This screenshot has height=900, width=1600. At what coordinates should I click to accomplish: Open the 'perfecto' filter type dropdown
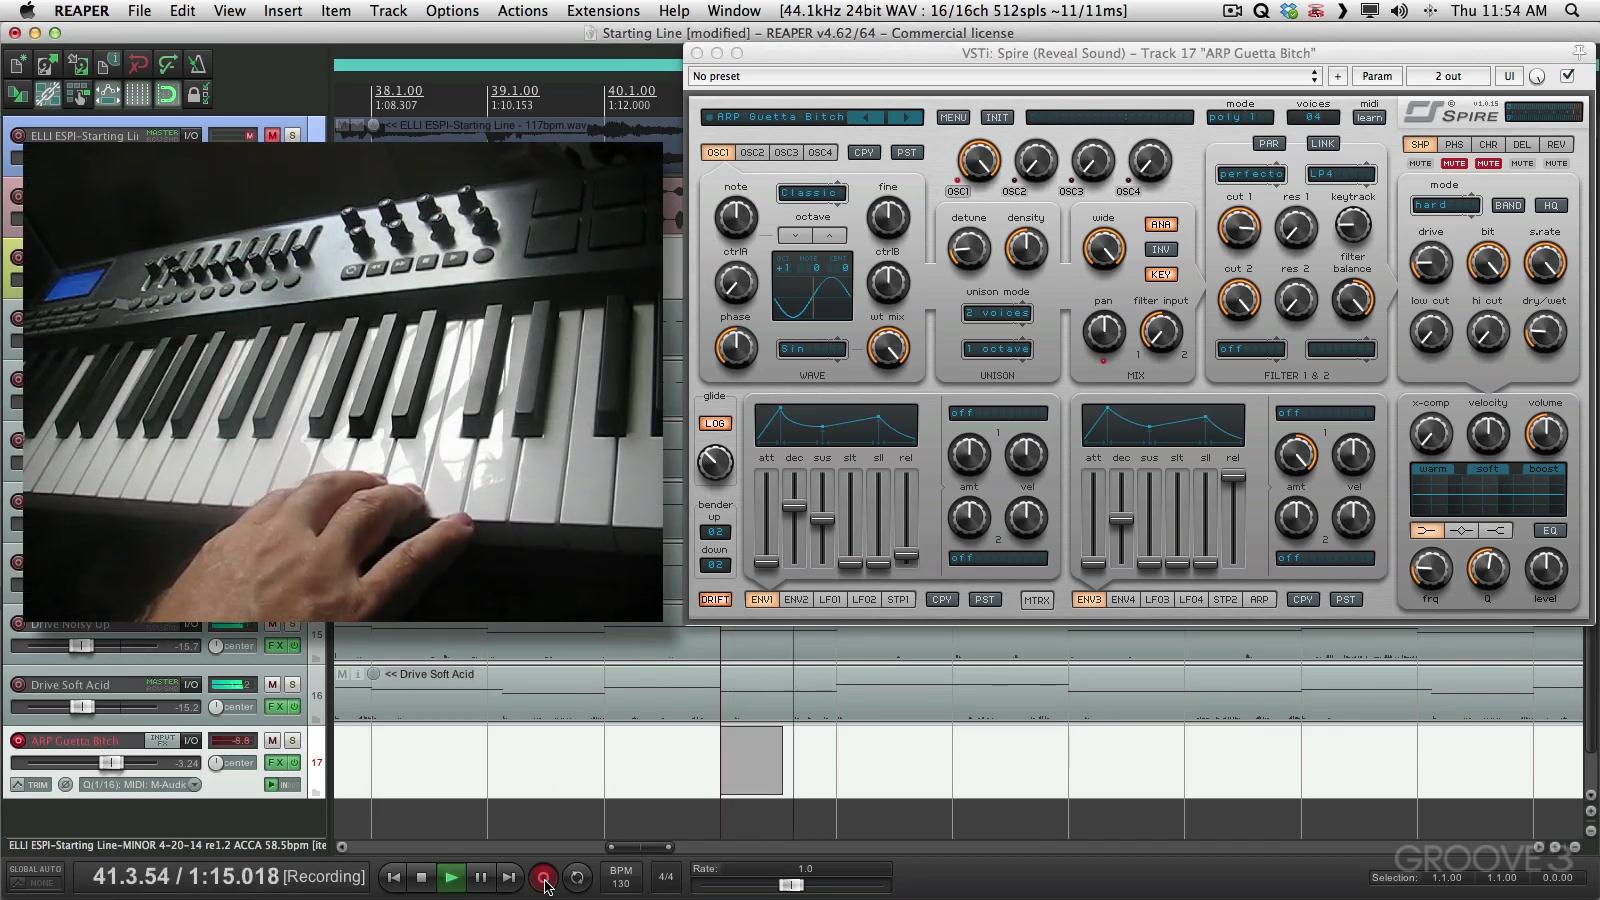(1251, 174)
